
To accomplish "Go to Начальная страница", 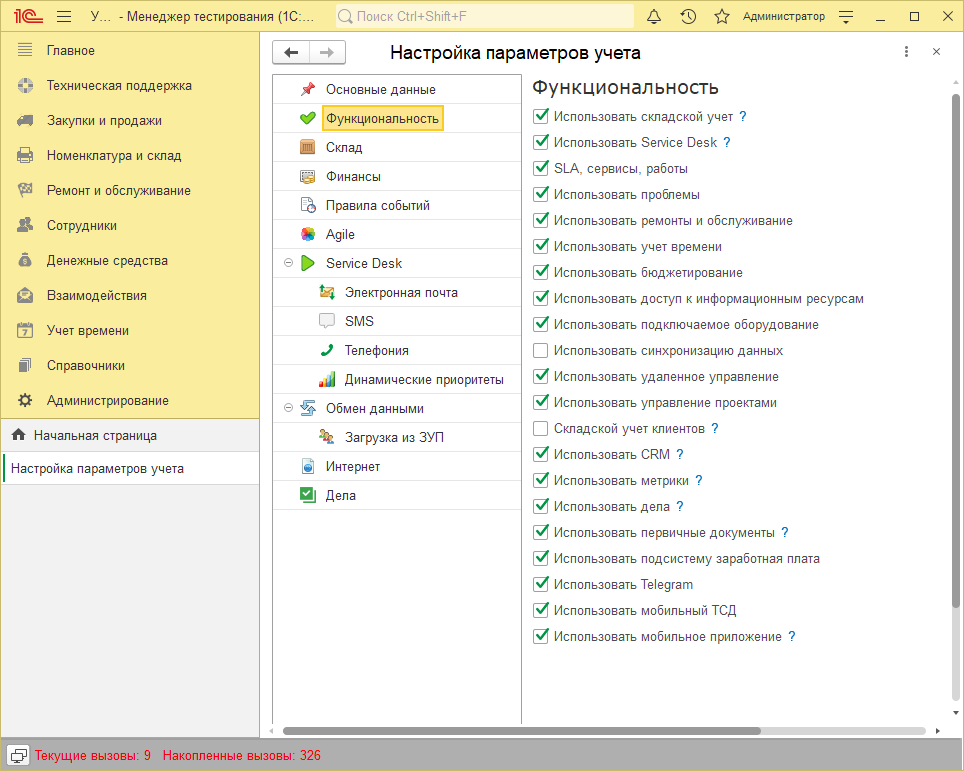I will coord(95,436).
